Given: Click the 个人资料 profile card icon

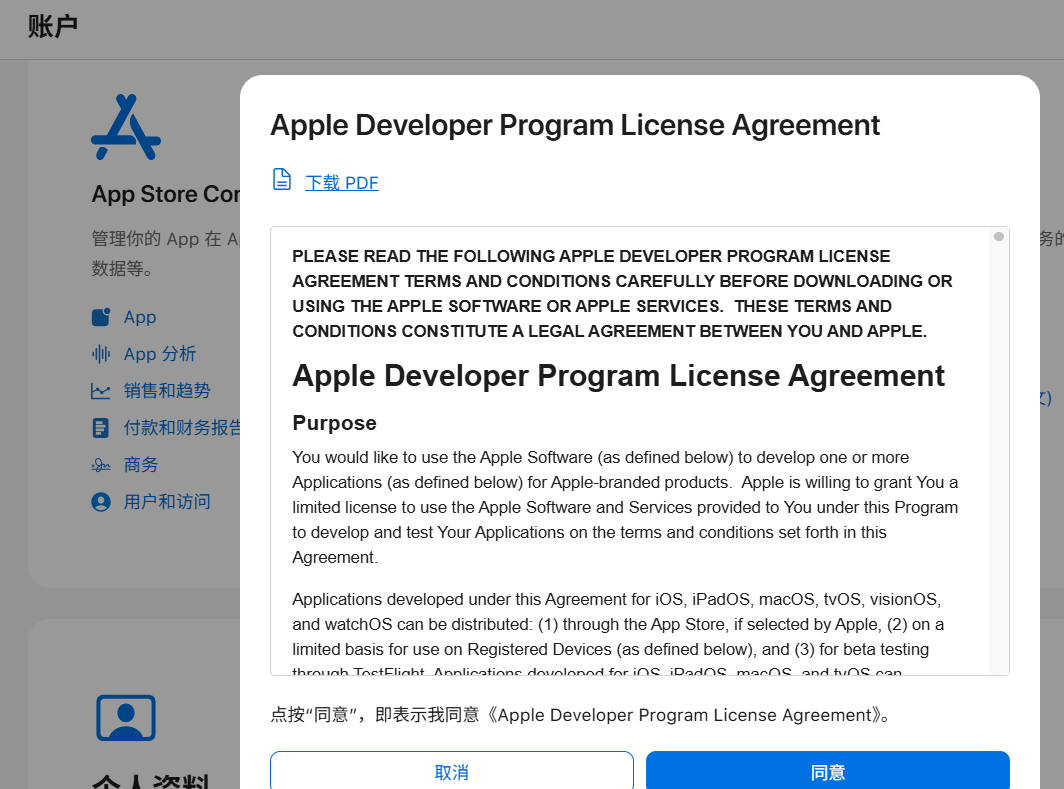Looking at the screenshot, I should click(126, 718).
